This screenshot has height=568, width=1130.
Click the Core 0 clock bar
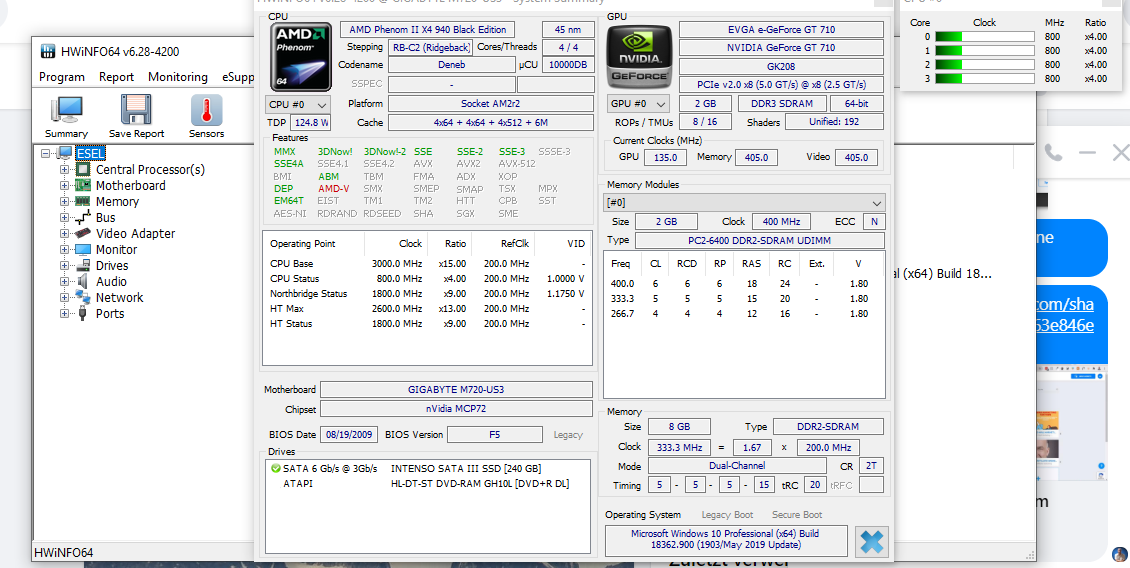pyautogui.click(x=984, y=37)
